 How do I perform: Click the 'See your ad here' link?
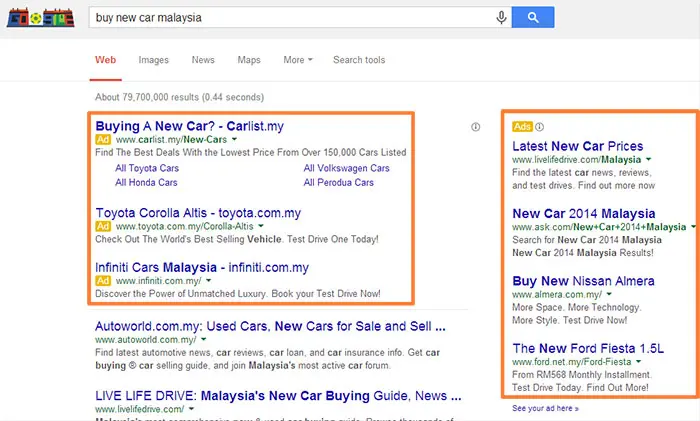[544, 408]
